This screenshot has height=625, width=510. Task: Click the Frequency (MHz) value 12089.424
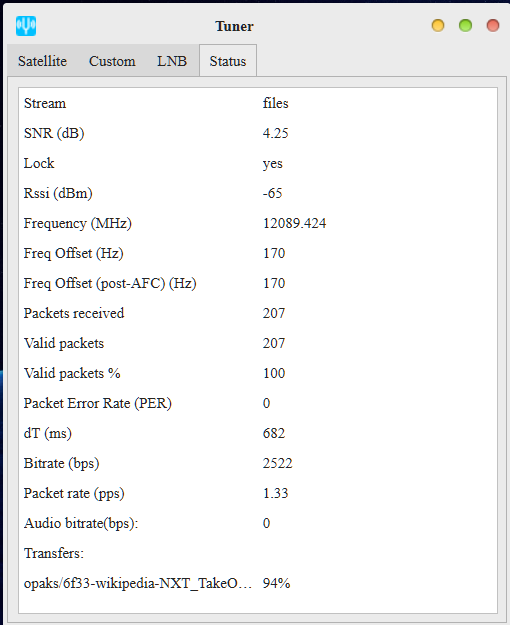point(294,223)
